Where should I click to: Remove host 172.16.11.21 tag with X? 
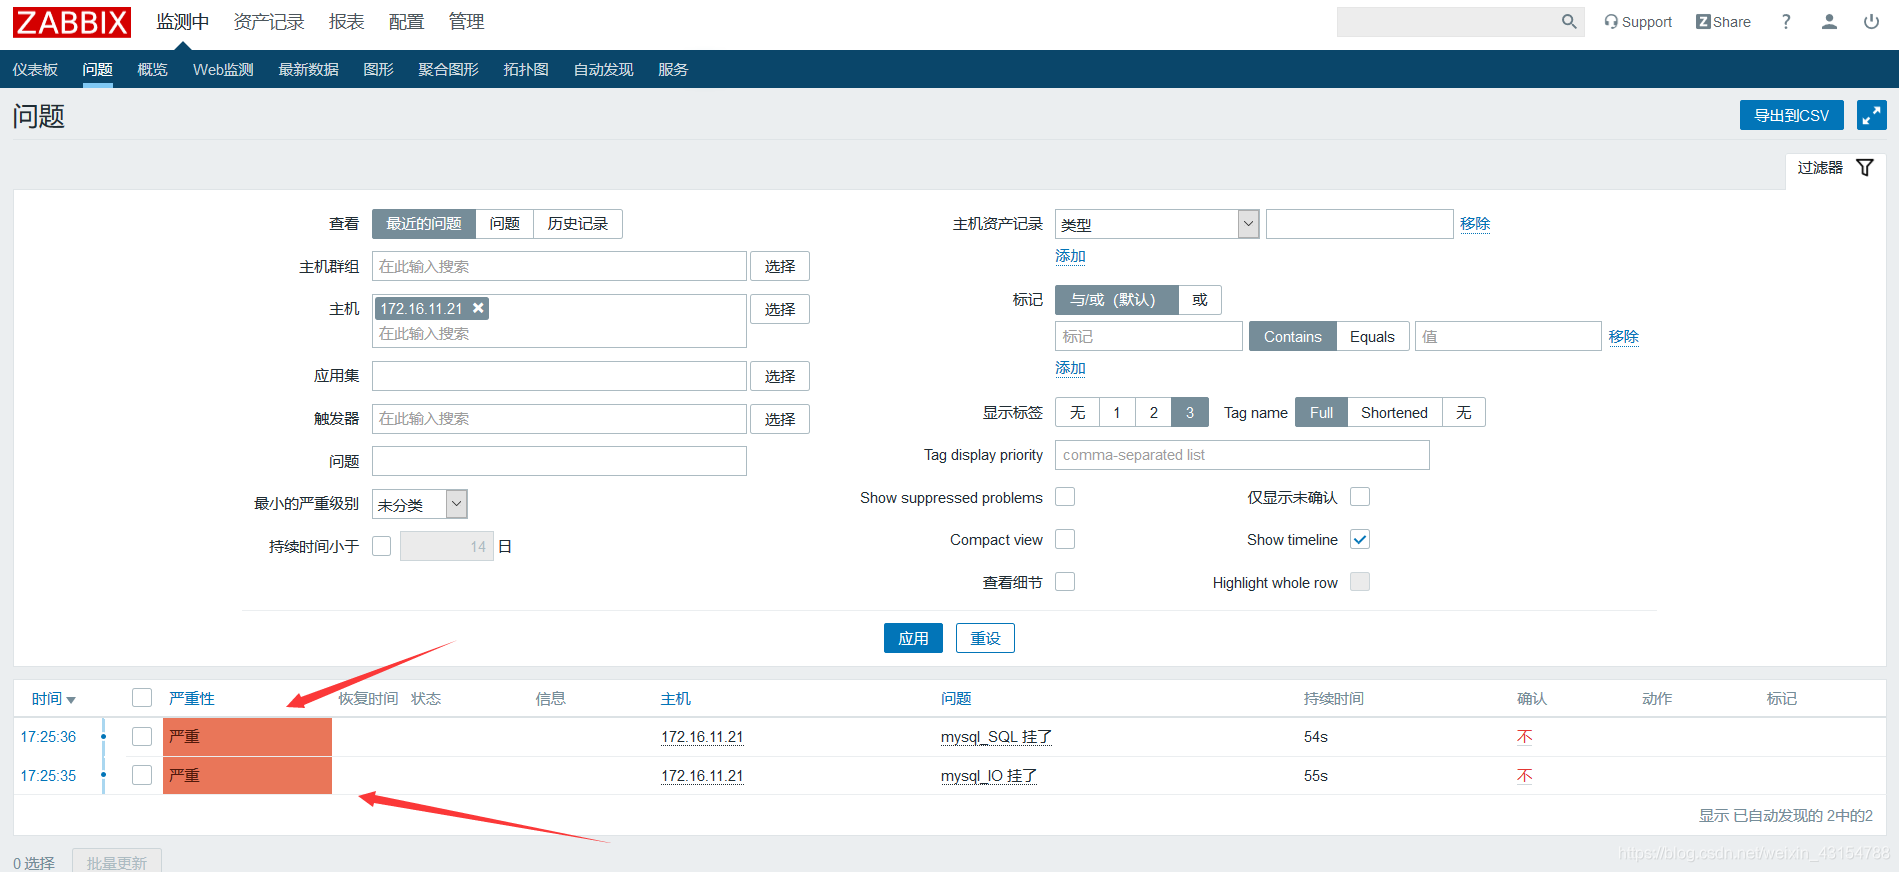point(479,308)
